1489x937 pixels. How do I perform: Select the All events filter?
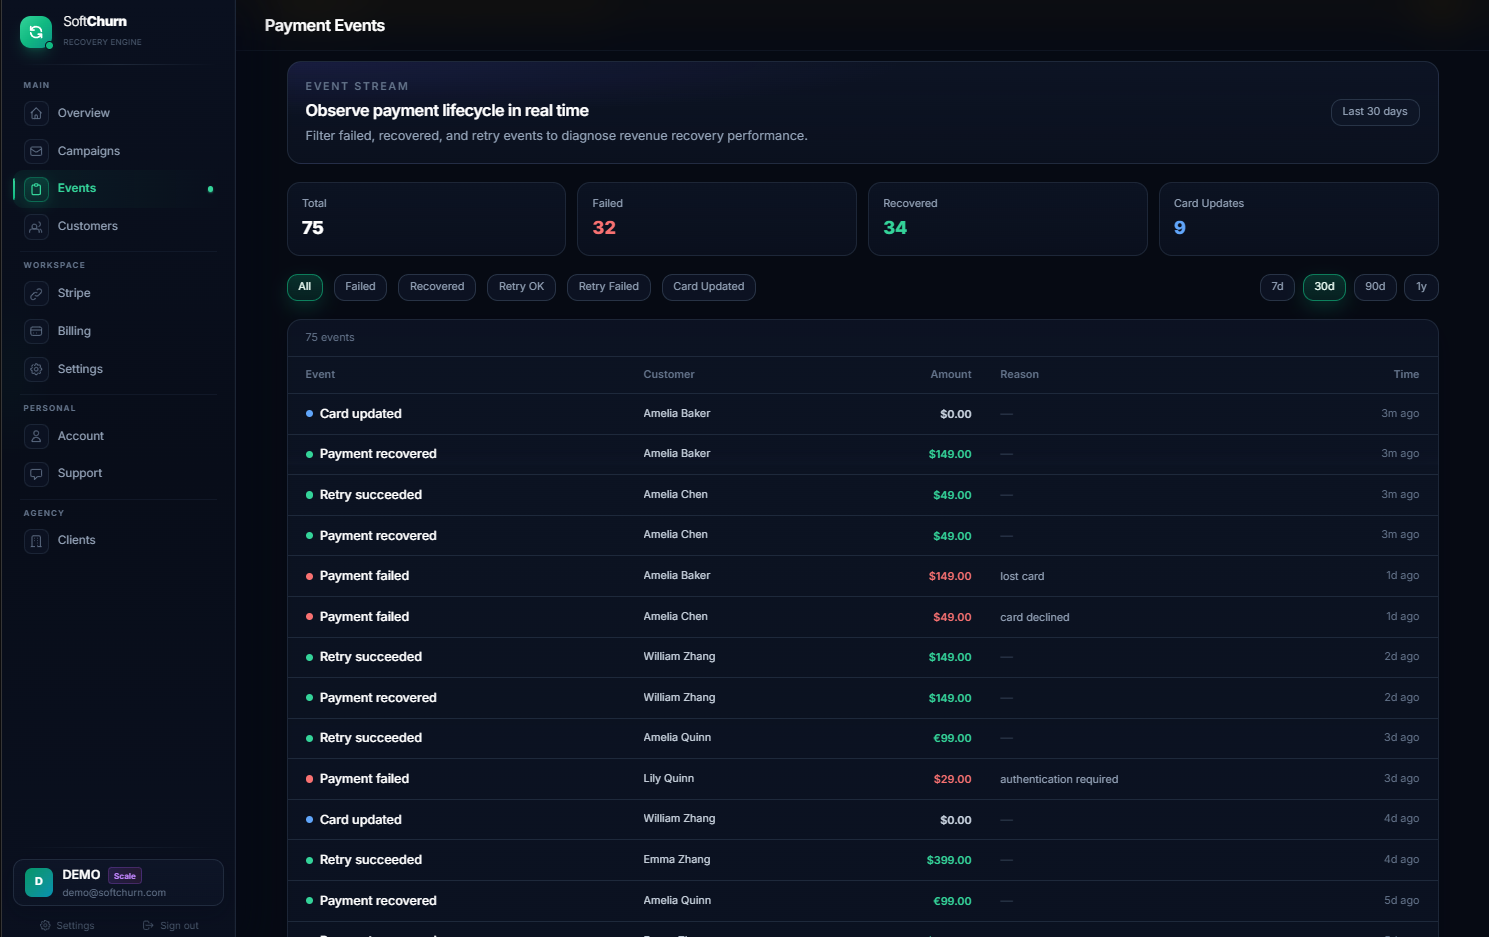coord(305,287)
